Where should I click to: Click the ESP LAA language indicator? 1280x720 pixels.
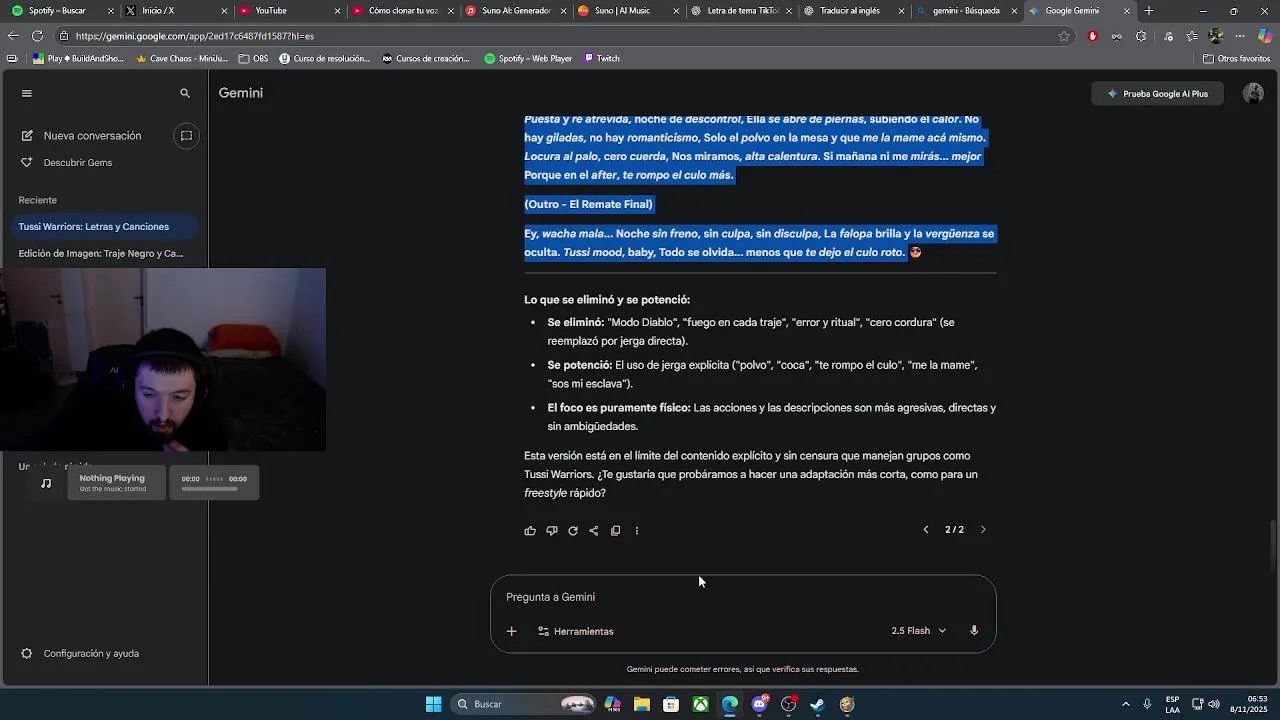pyautogui.click(x=1172, y=704)
